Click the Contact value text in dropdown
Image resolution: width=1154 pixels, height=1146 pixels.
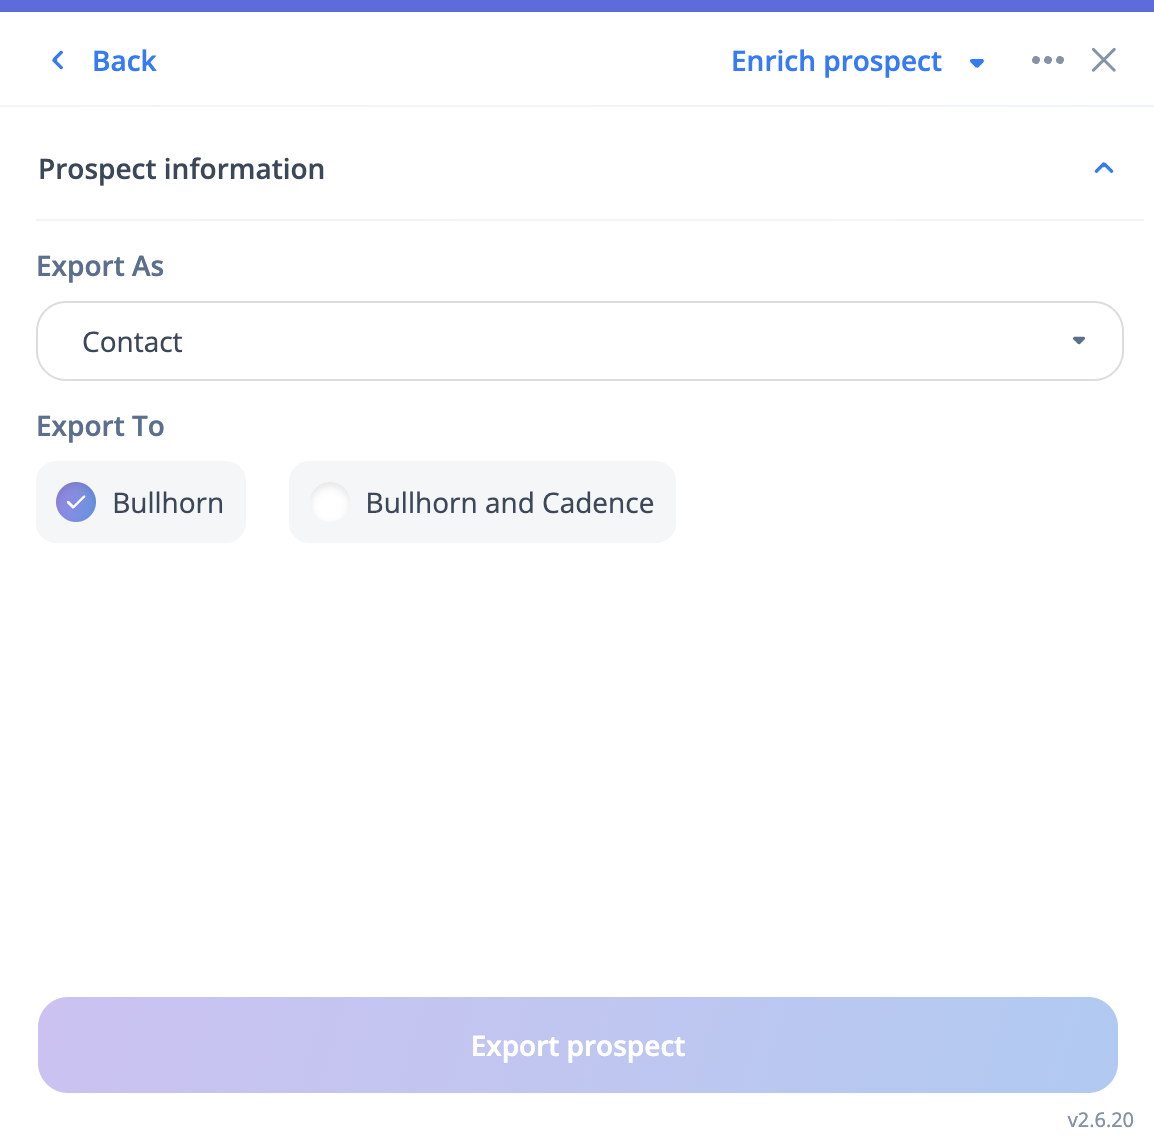point(132,342)
